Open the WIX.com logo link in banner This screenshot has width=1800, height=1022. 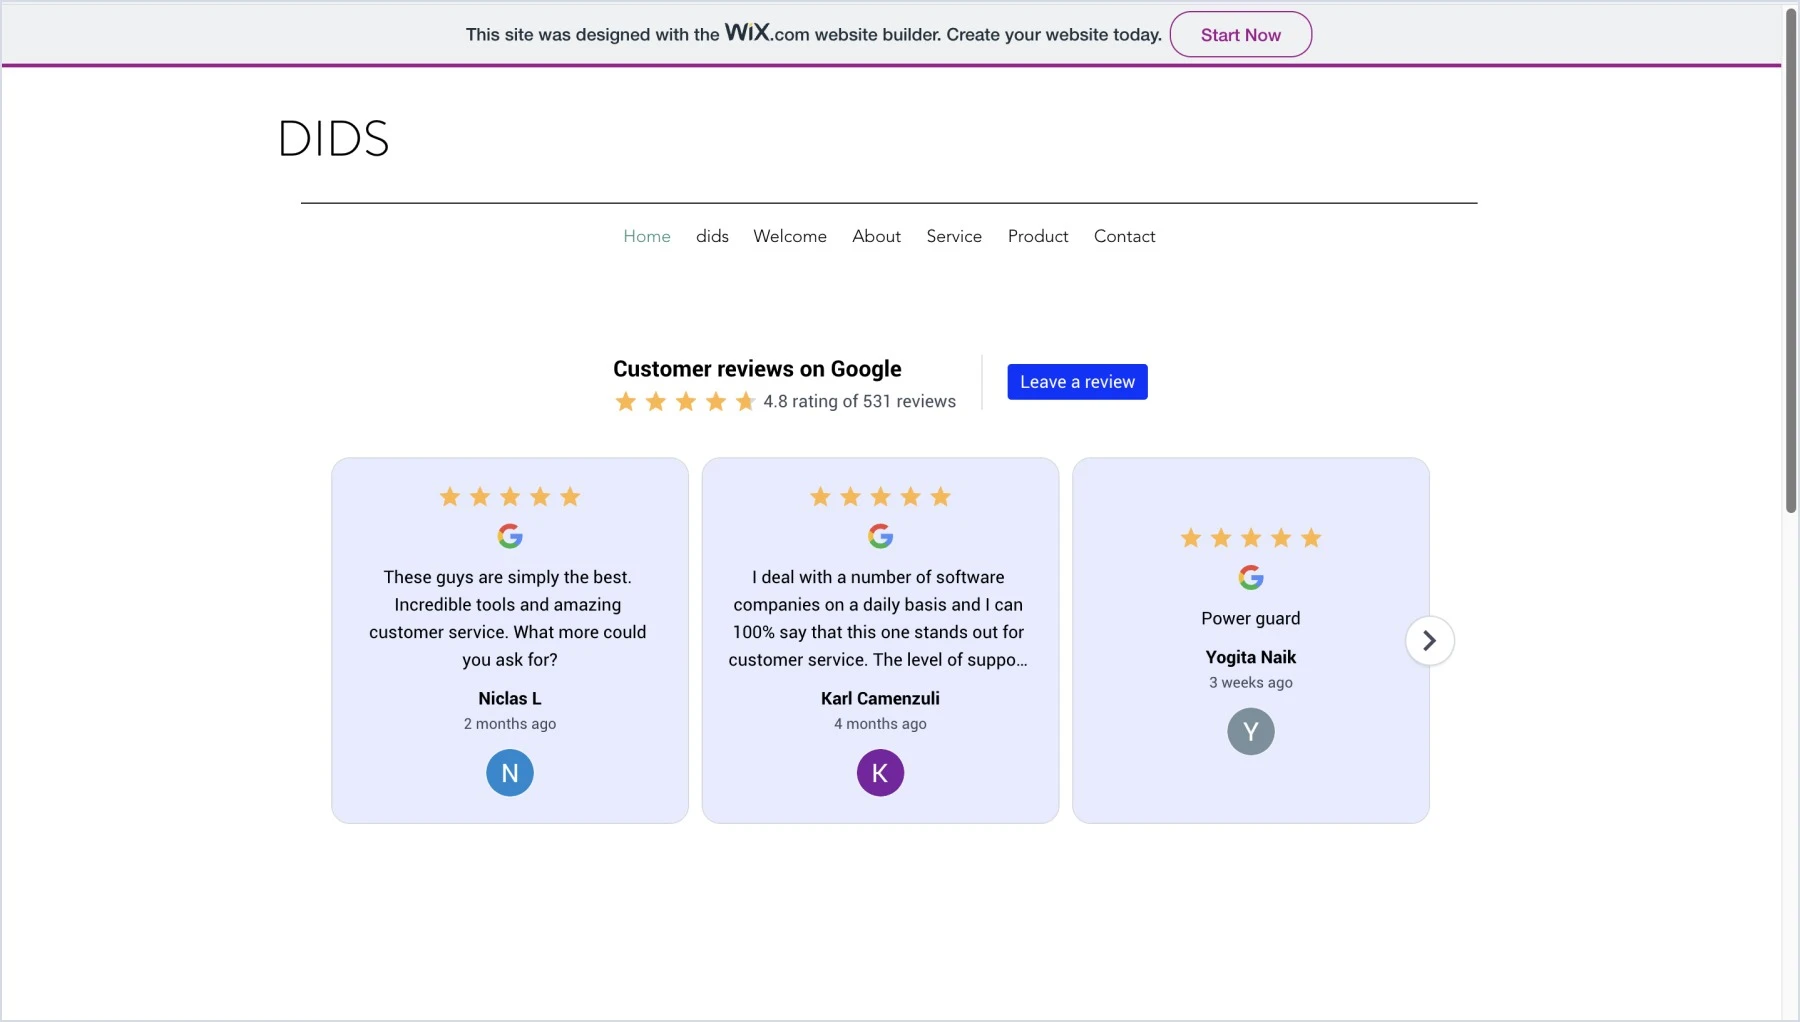point(767,33)
